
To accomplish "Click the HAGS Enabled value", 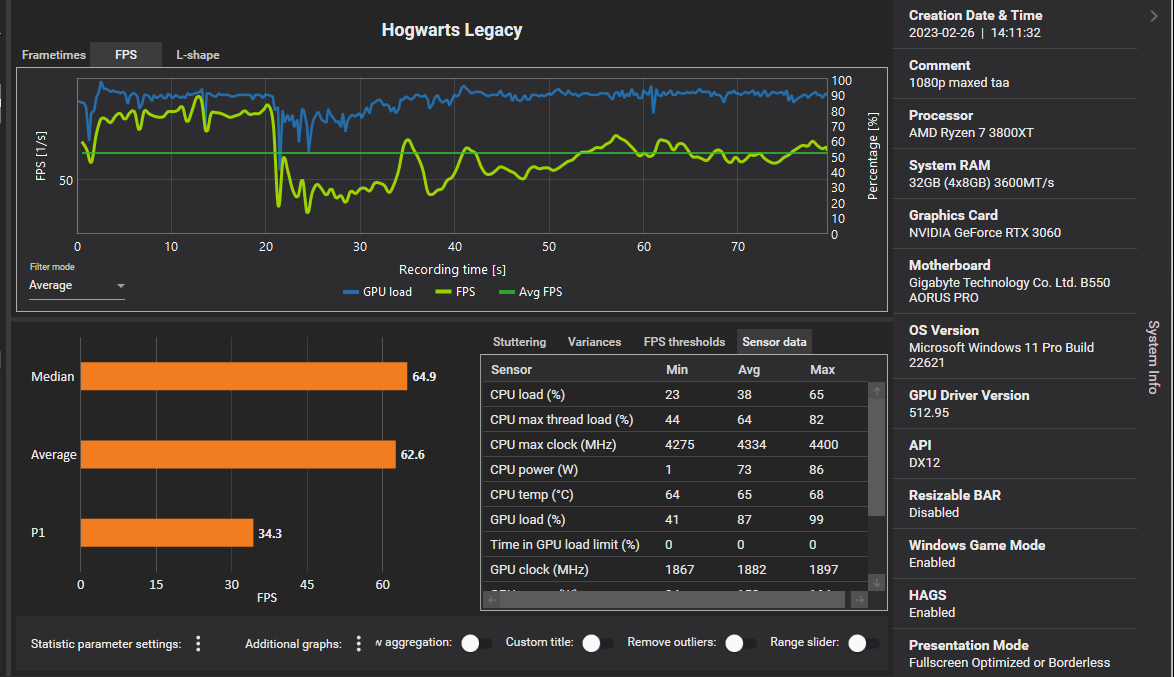I will tap(932, 613).
